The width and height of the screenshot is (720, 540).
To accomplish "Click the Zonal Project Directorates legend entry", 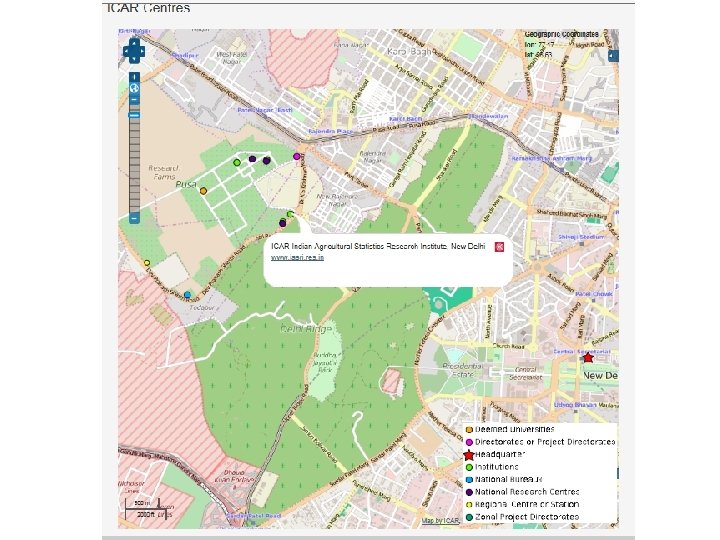I will tap(527, 517).
